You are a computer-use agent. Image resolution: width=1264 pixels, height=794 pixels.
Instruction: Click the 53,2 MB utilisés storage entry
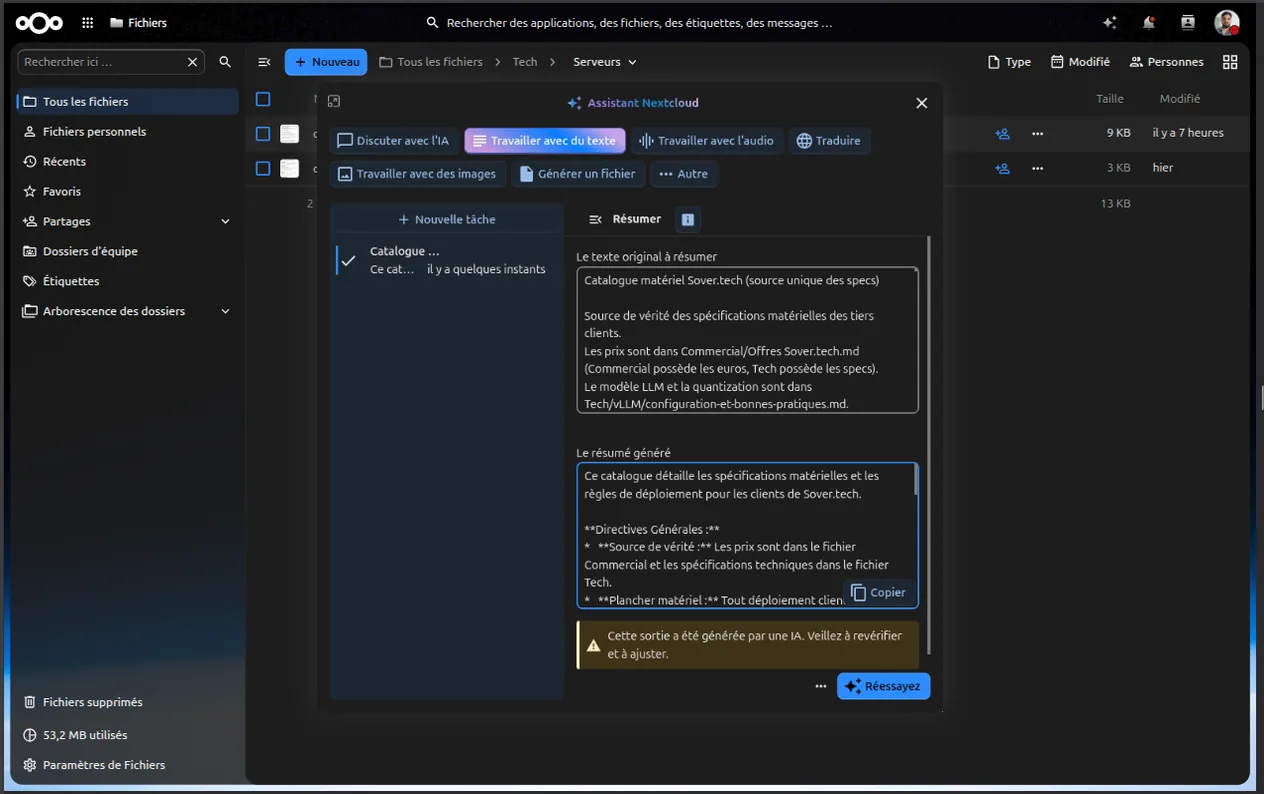point(127,735)
